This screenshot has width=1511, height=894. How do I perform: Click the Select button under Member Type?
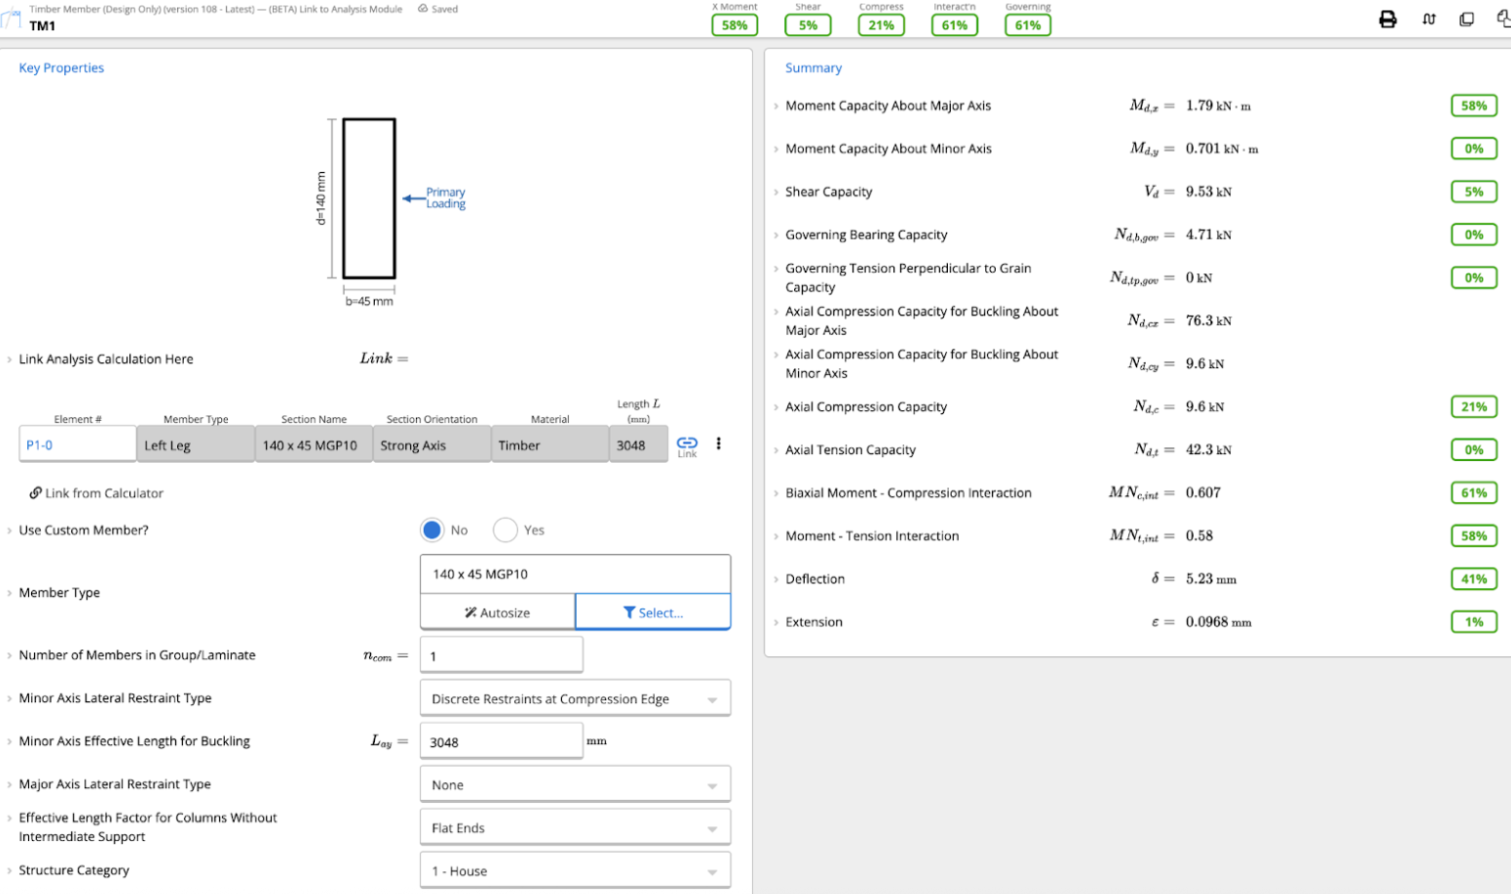tap(655, 611)
